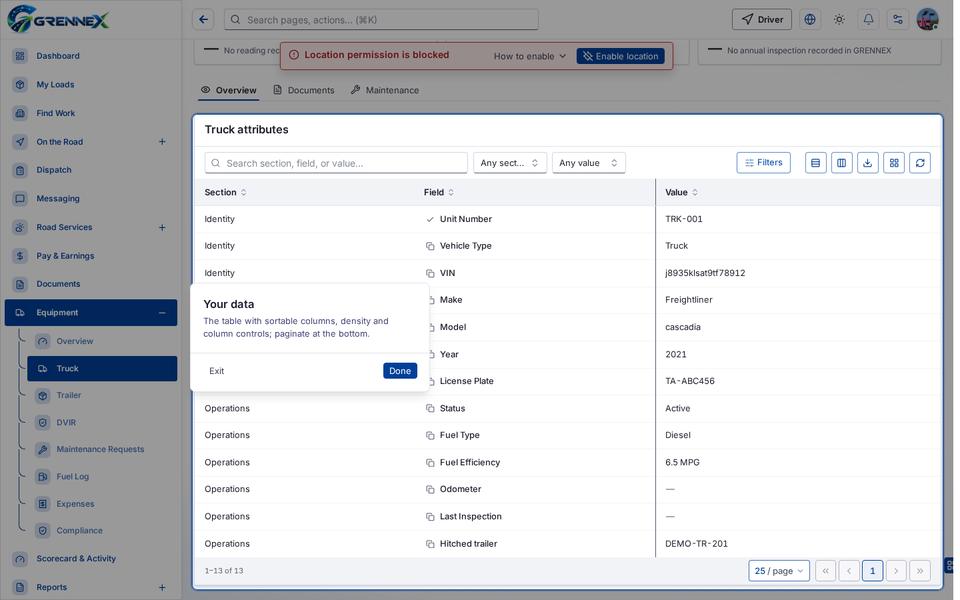960x600 pixels.
Task: Click Done in Your data popup
Action: tap(400, 370)
